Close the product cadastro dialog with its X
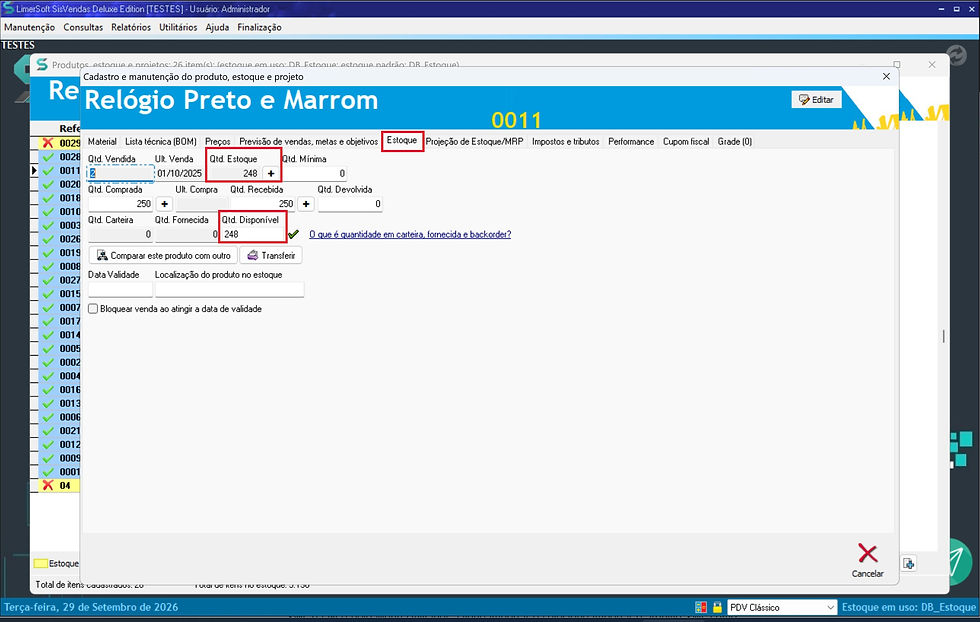980x622 pixels. point(886,76)
